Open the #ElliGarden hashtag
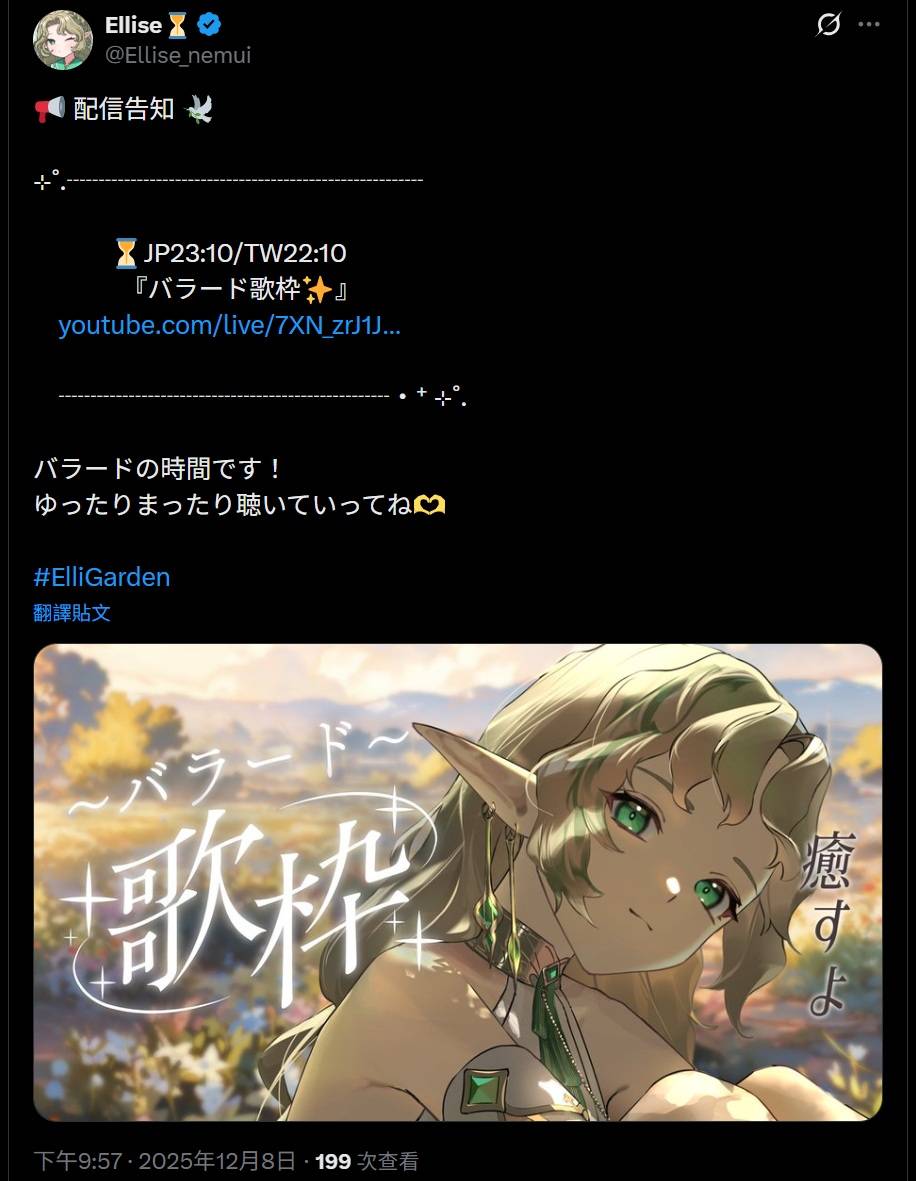Screen dimensions: 916x1181 pyautogui.click(x=102, y=577)
